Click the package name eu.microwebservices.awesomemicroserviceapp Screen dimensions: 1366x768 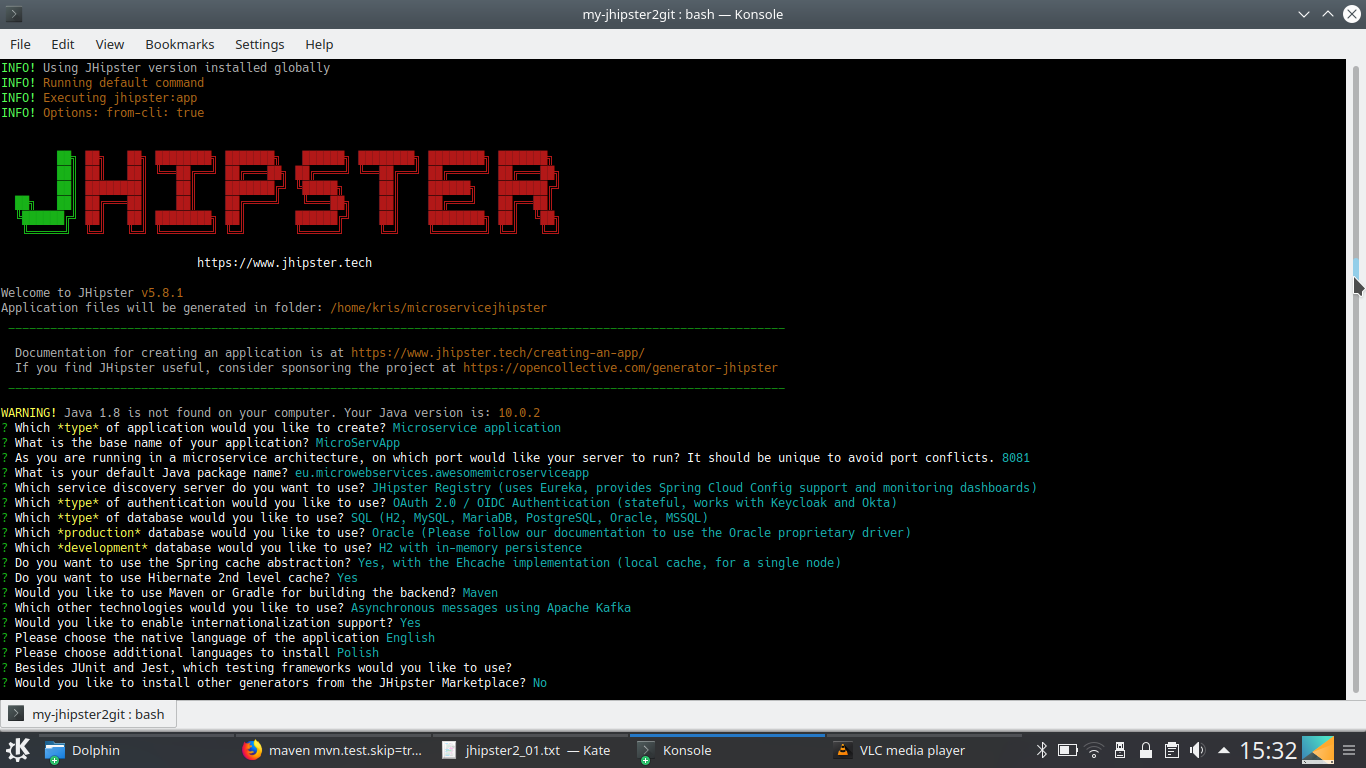click(x=442, y=473)
